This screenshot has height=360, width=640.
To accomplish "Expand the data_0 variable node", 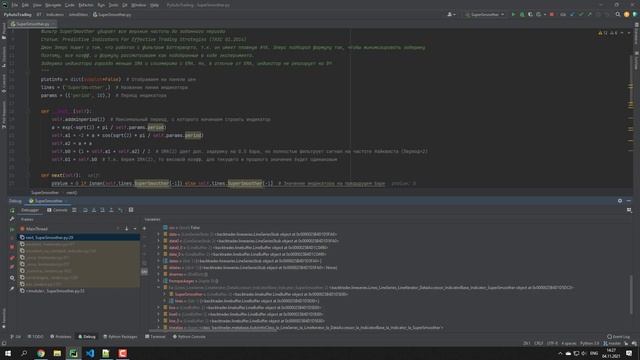I will pos(159,254).
